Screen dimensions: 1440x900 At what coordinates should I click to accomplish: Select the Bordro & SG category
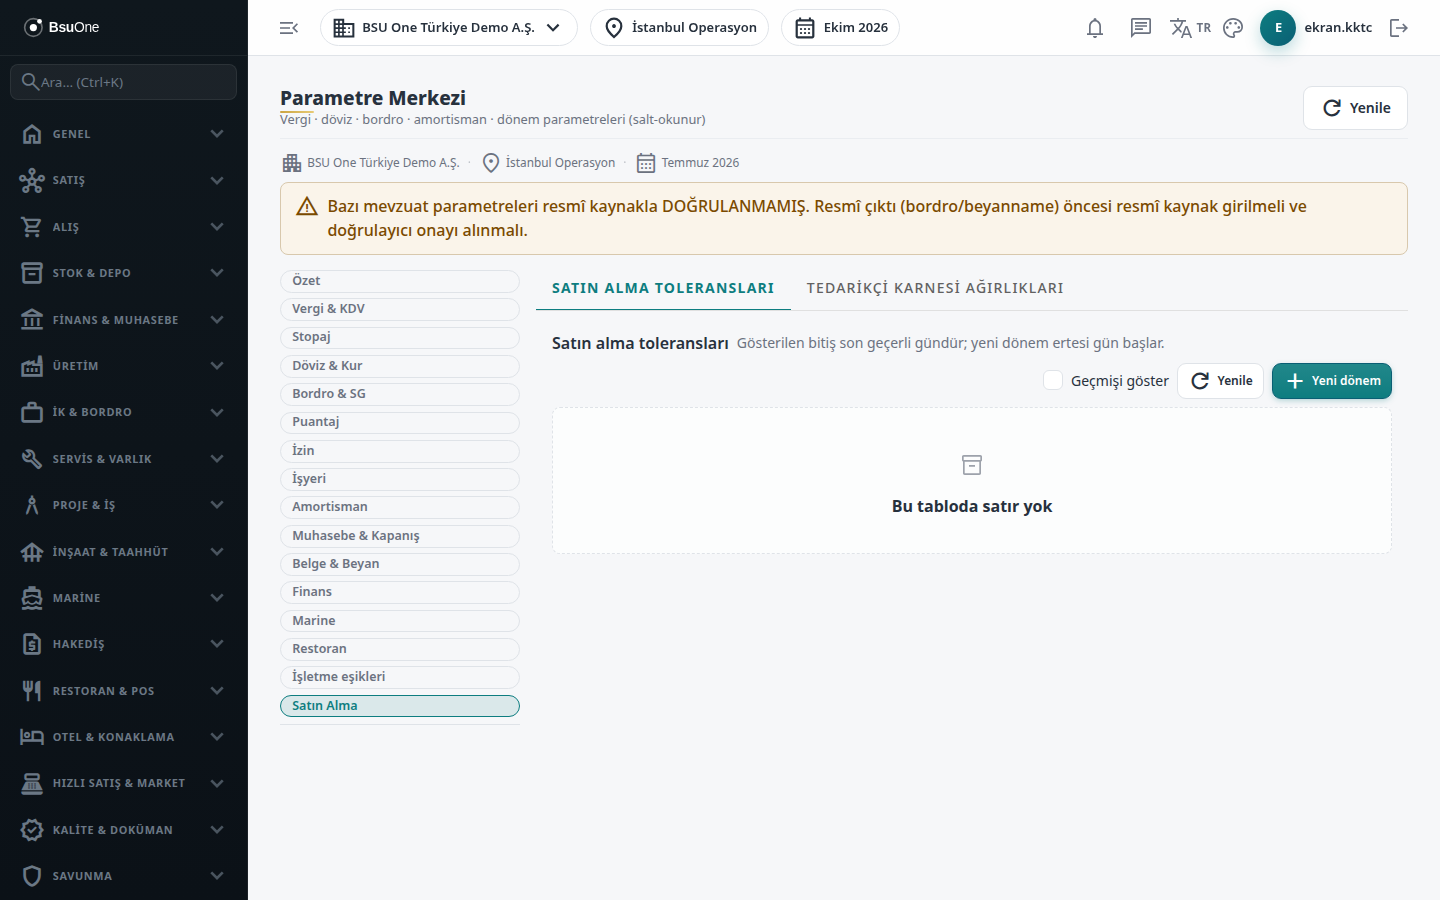(x=400, y=394)
